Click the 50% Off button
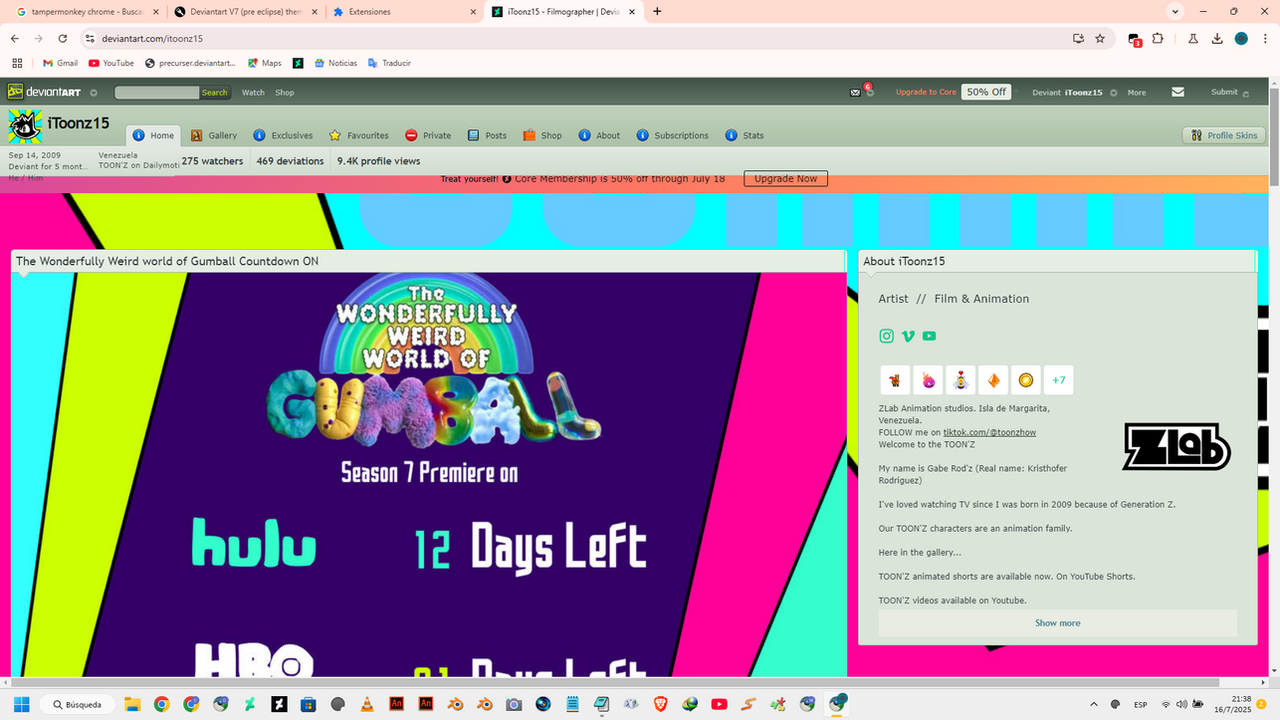 pyautogui.click(x=986, y=92)
